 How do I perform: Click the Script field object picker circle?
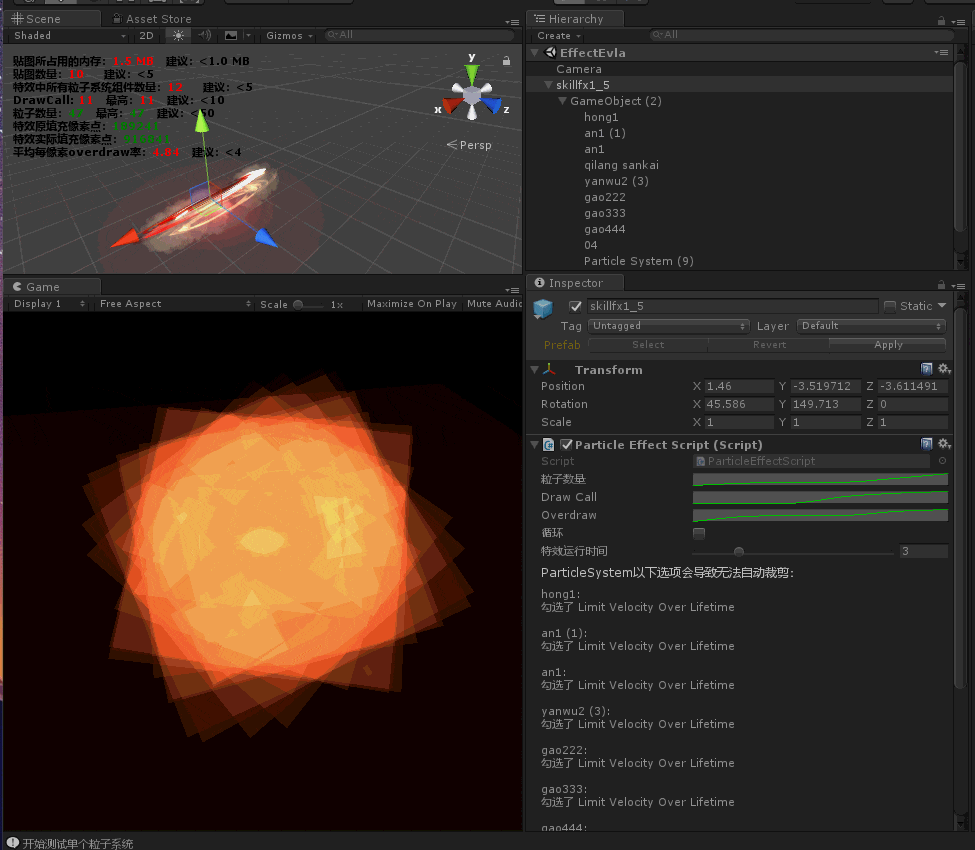click(x=942, y=461)
